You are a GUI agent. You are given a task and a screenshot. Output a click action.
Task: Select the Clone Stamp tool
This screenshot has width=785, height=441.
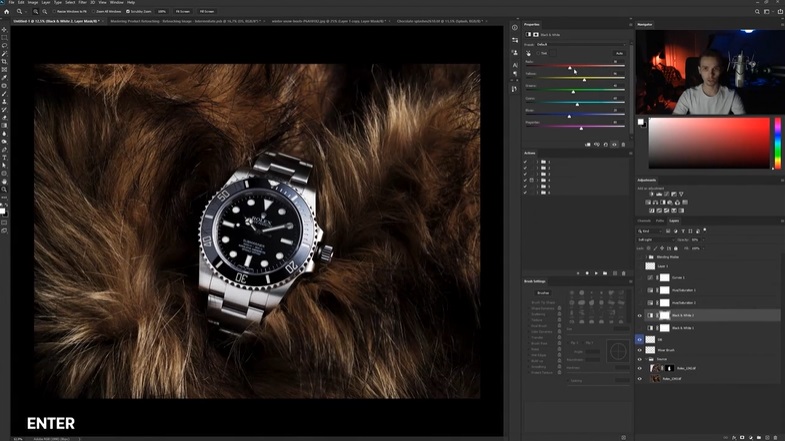tap(5, 102)
